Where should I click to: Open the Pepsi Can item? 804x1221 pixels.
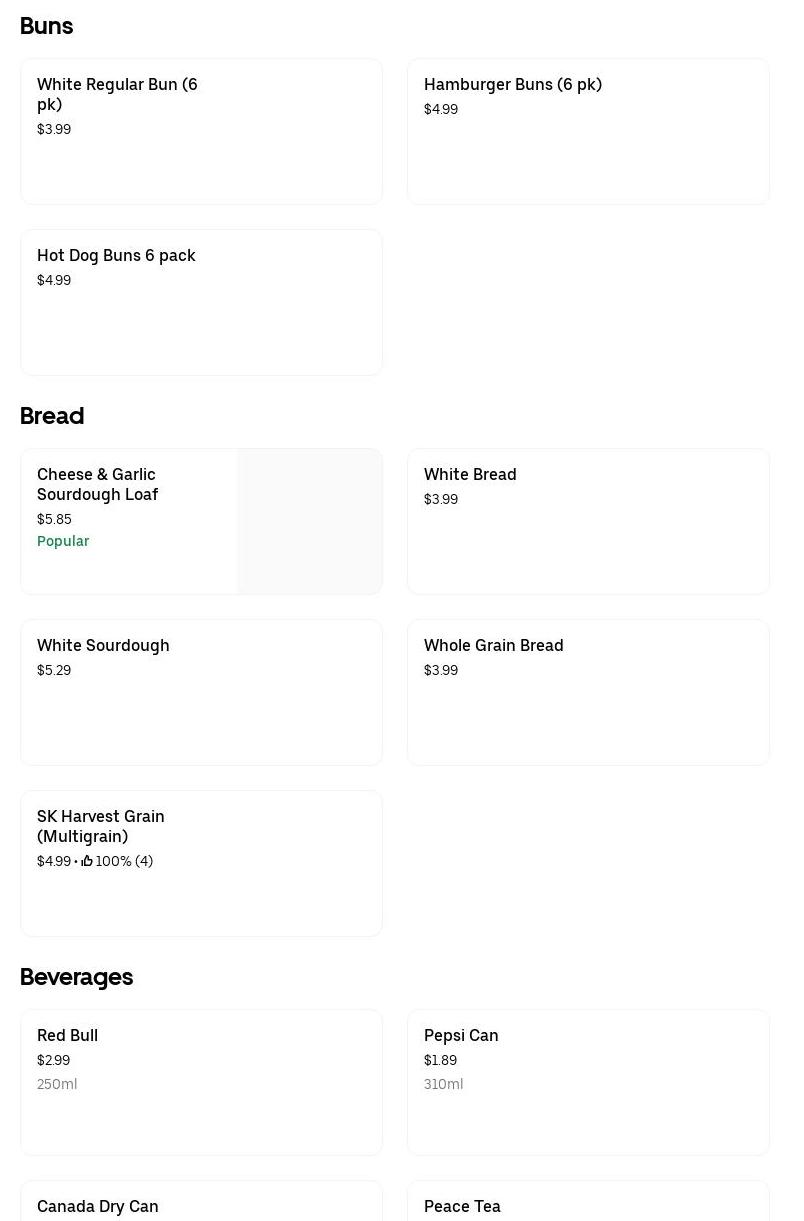[x=588, y=1082]
